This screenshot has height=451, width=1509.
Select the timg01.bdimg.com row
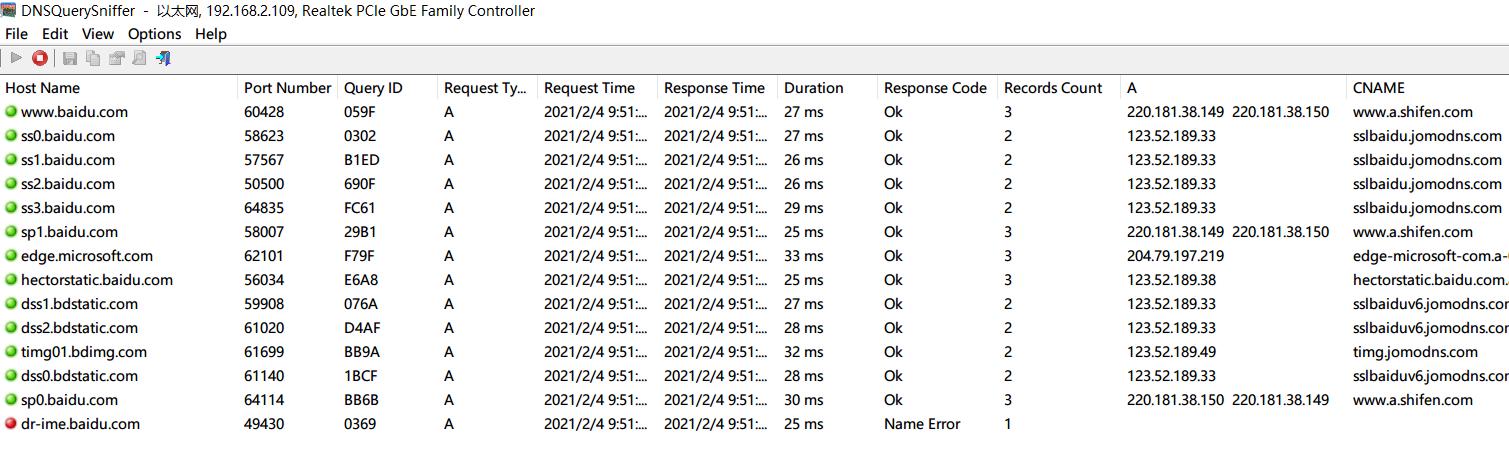pos(83,352)
